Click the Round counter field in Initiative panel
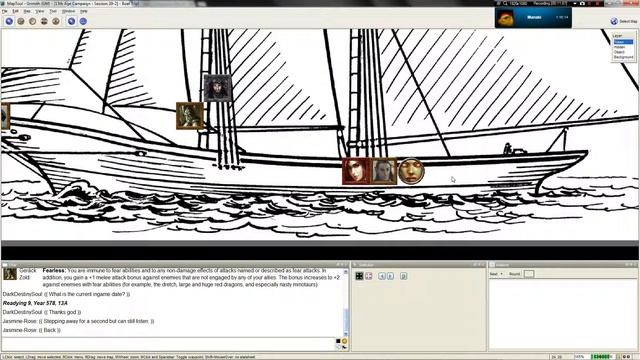Viewport: 640px width, 360px height. pyautogui.click(x=529, y=274)
